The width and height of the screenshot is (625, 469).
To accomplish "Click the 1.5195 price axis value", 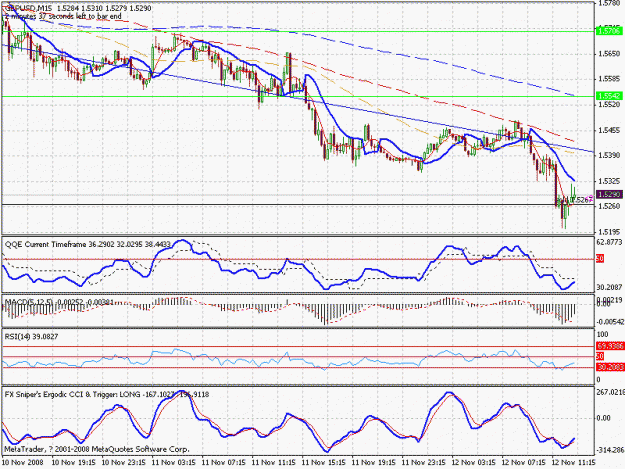I will point(609,232).
